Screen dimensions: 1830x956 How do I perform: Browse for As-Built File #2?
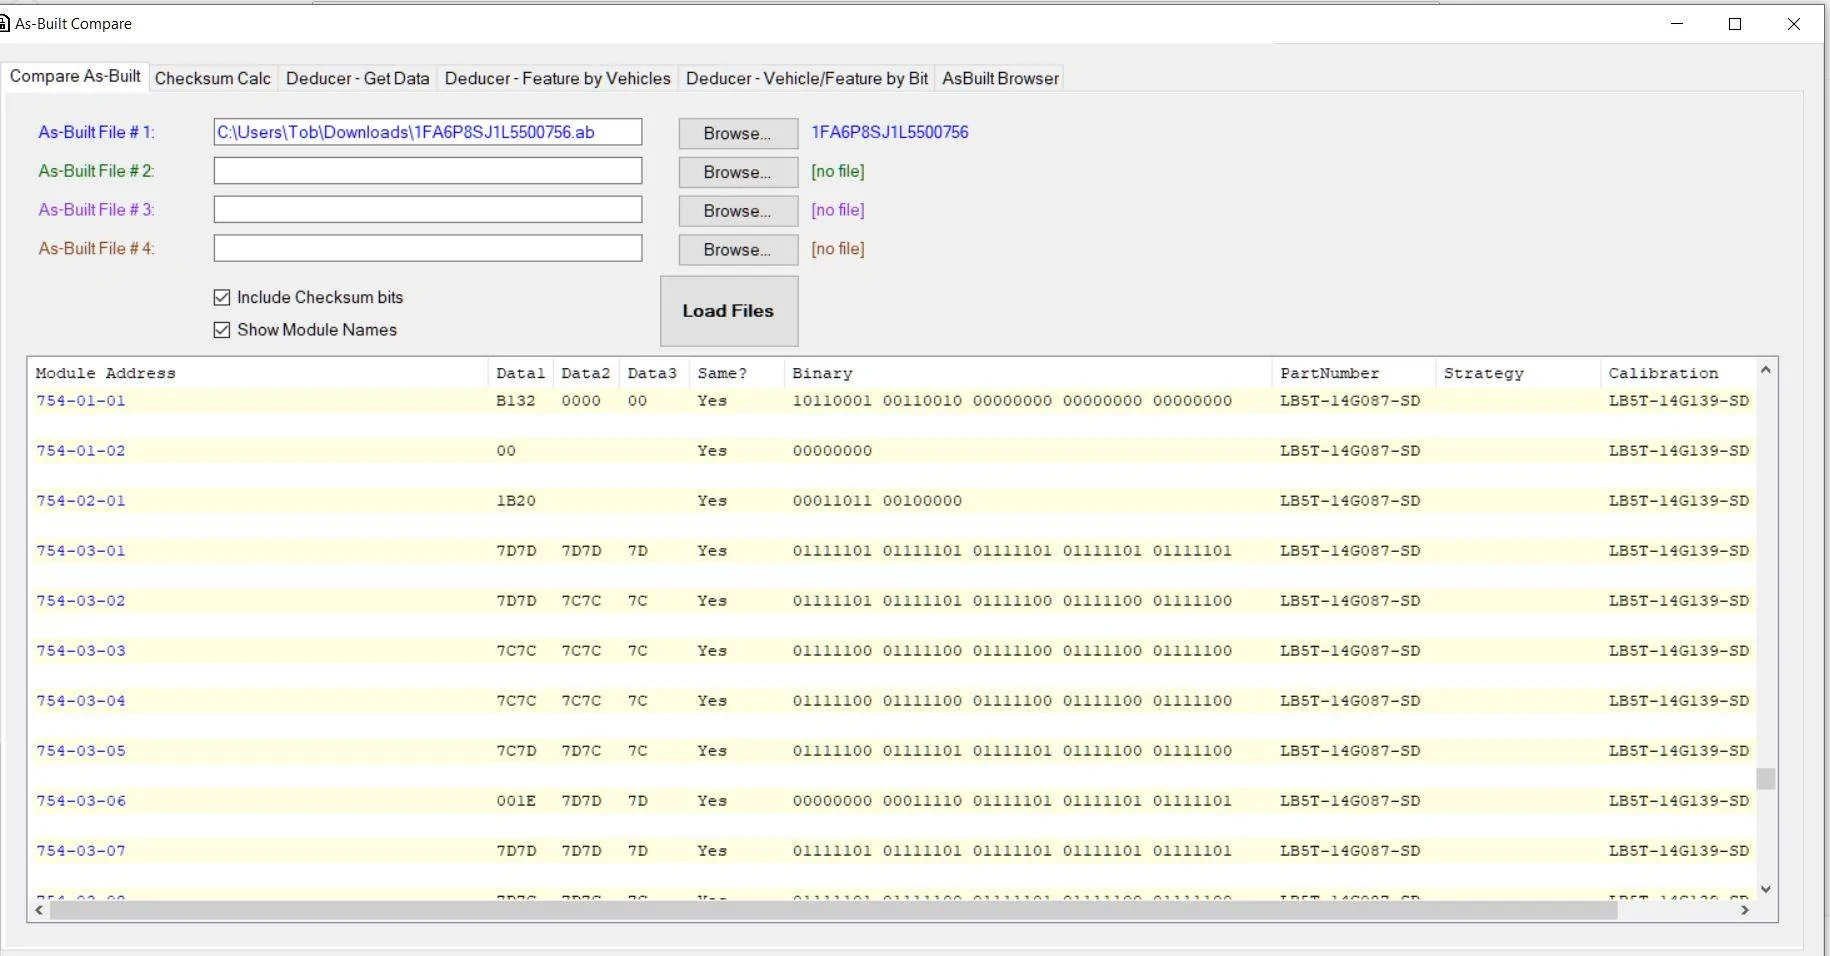(738, 172)
